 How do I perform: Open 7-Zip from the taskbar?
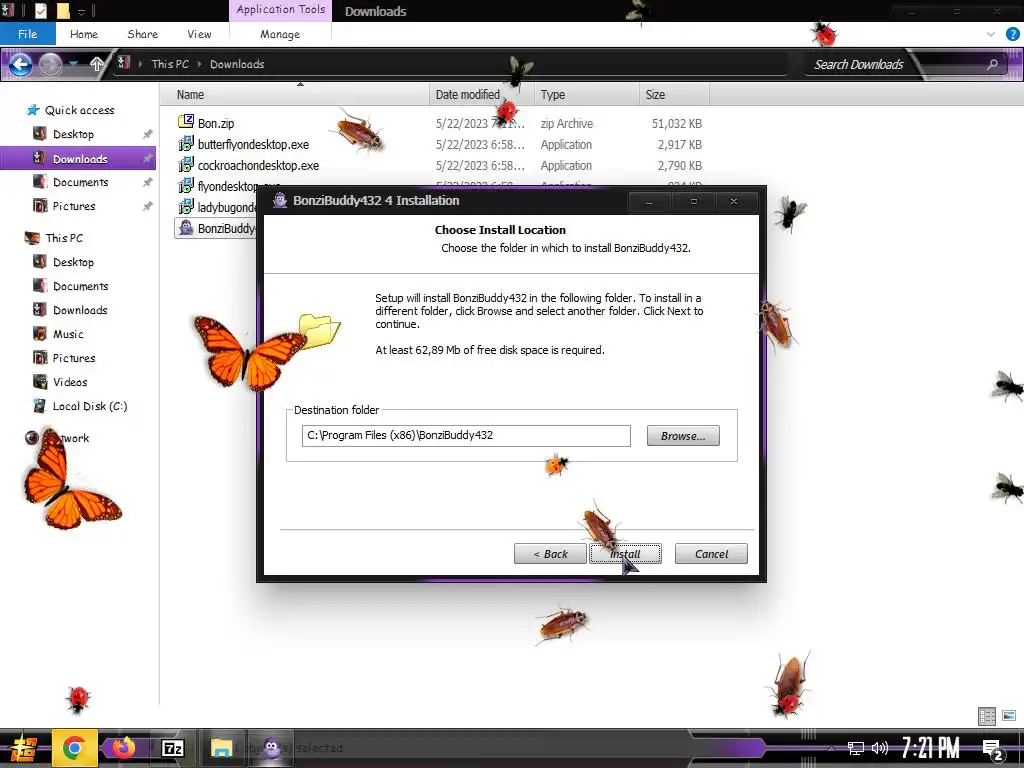click(172, 748)
